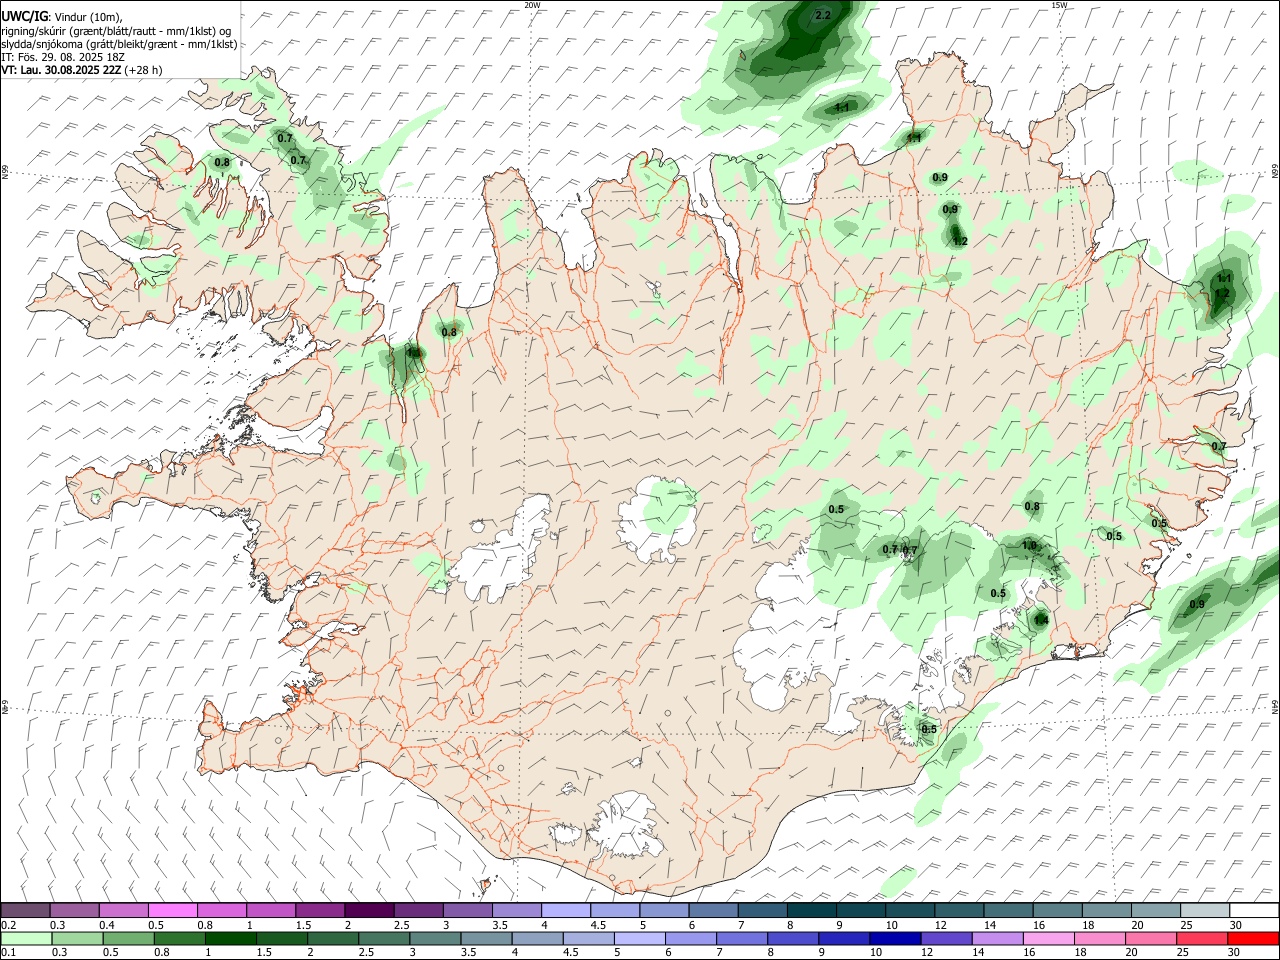
Task: Select the grey-green 3 mm rain legend swatch
Action: coord(435,938)
